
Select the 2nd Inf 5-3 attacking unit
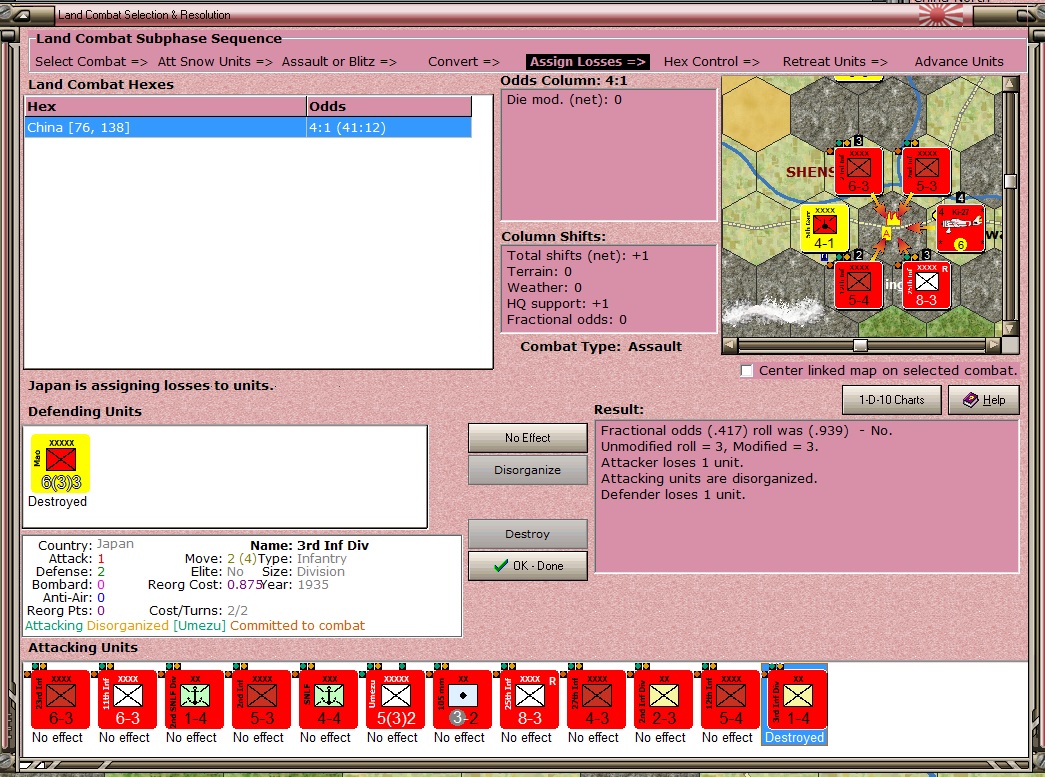coord(261,700)
